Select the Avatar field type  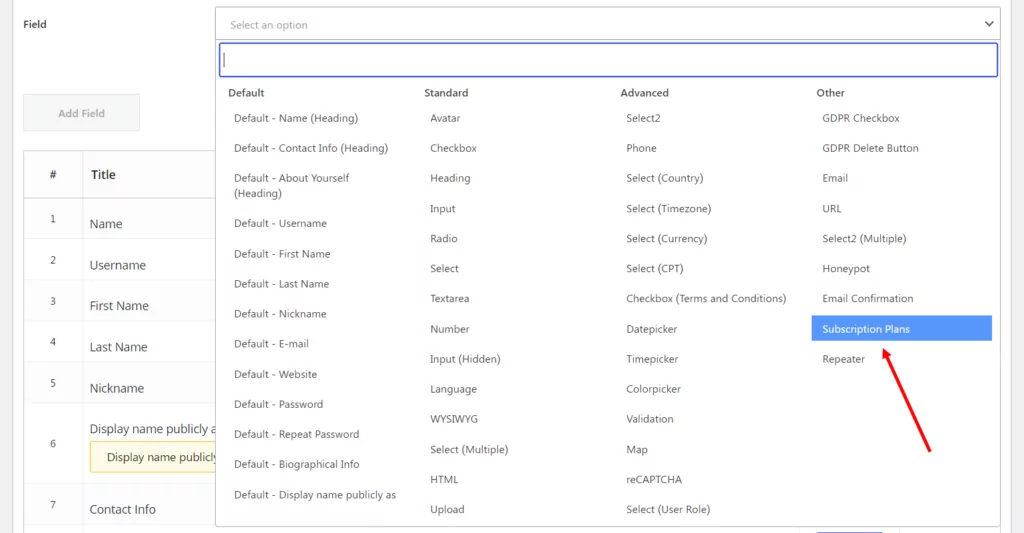[445, 118]
